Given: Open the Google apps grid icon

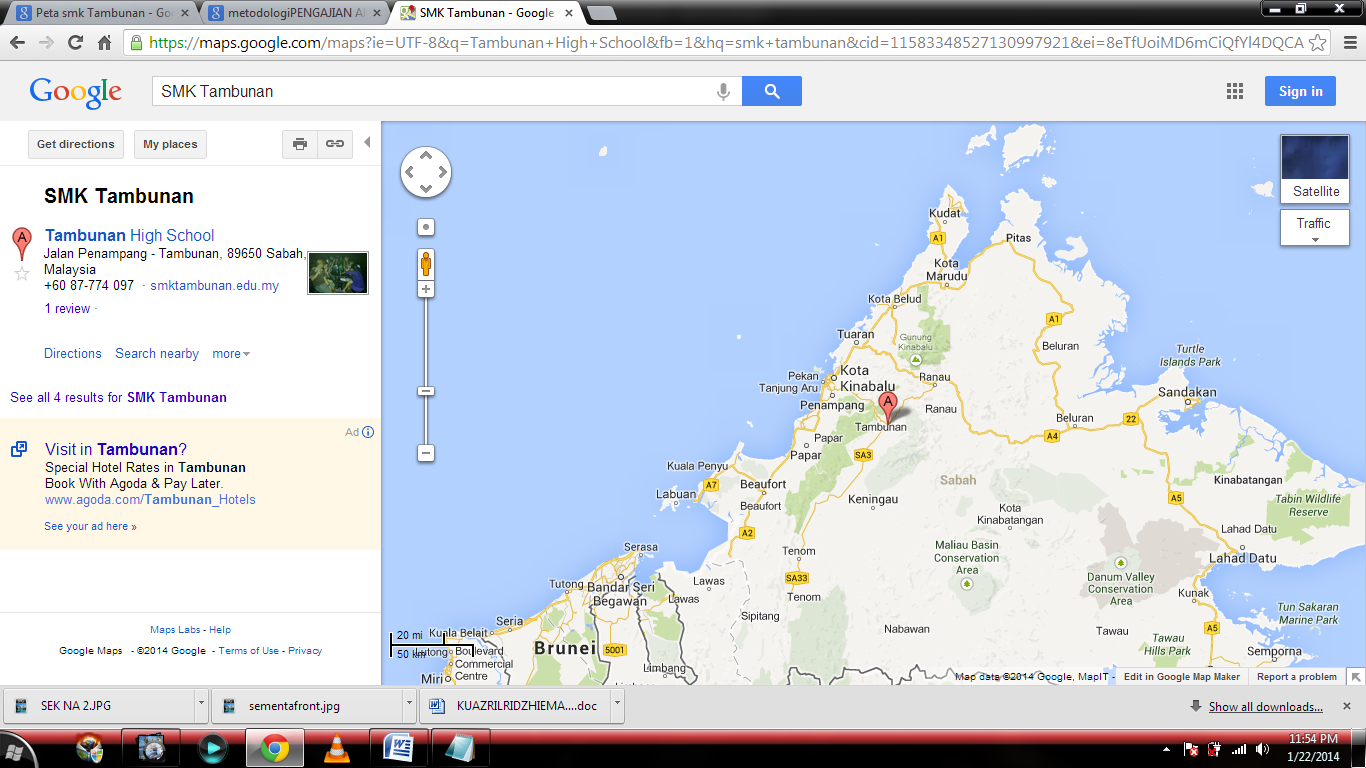Looking at the screenshot, I should 1235,91.
